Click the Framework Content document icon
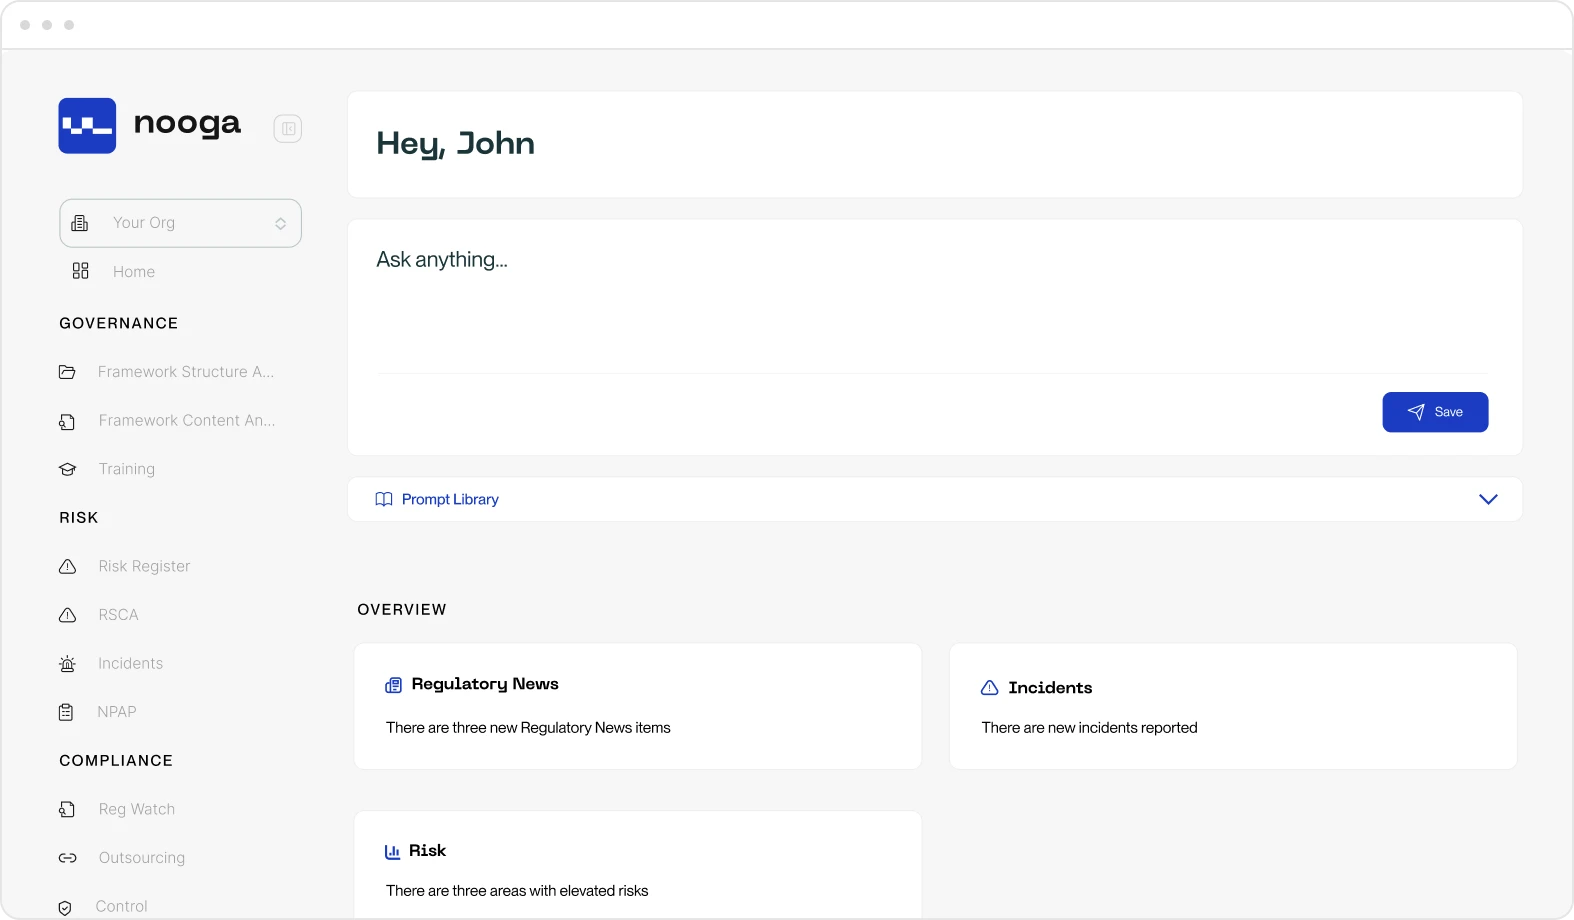The height and width of the screenshot is (920, 1574). pyautogui.click(x=67, y=421)
